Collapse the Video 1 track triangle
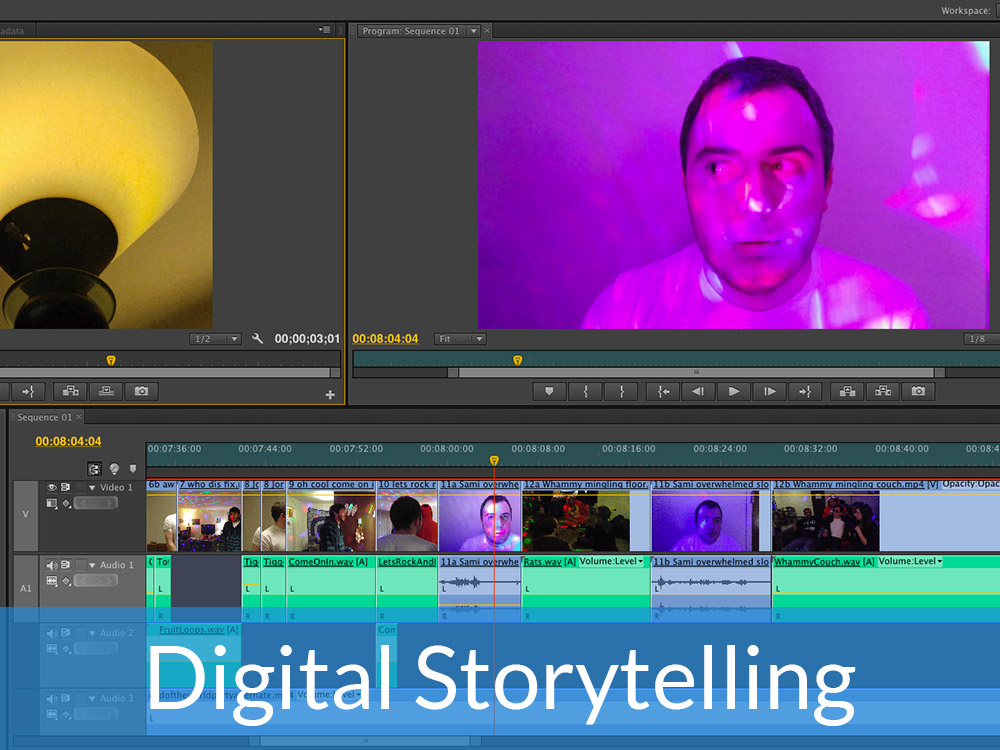Image resolution: width=1000 pixels, height=750 pixels. (92, 488)
